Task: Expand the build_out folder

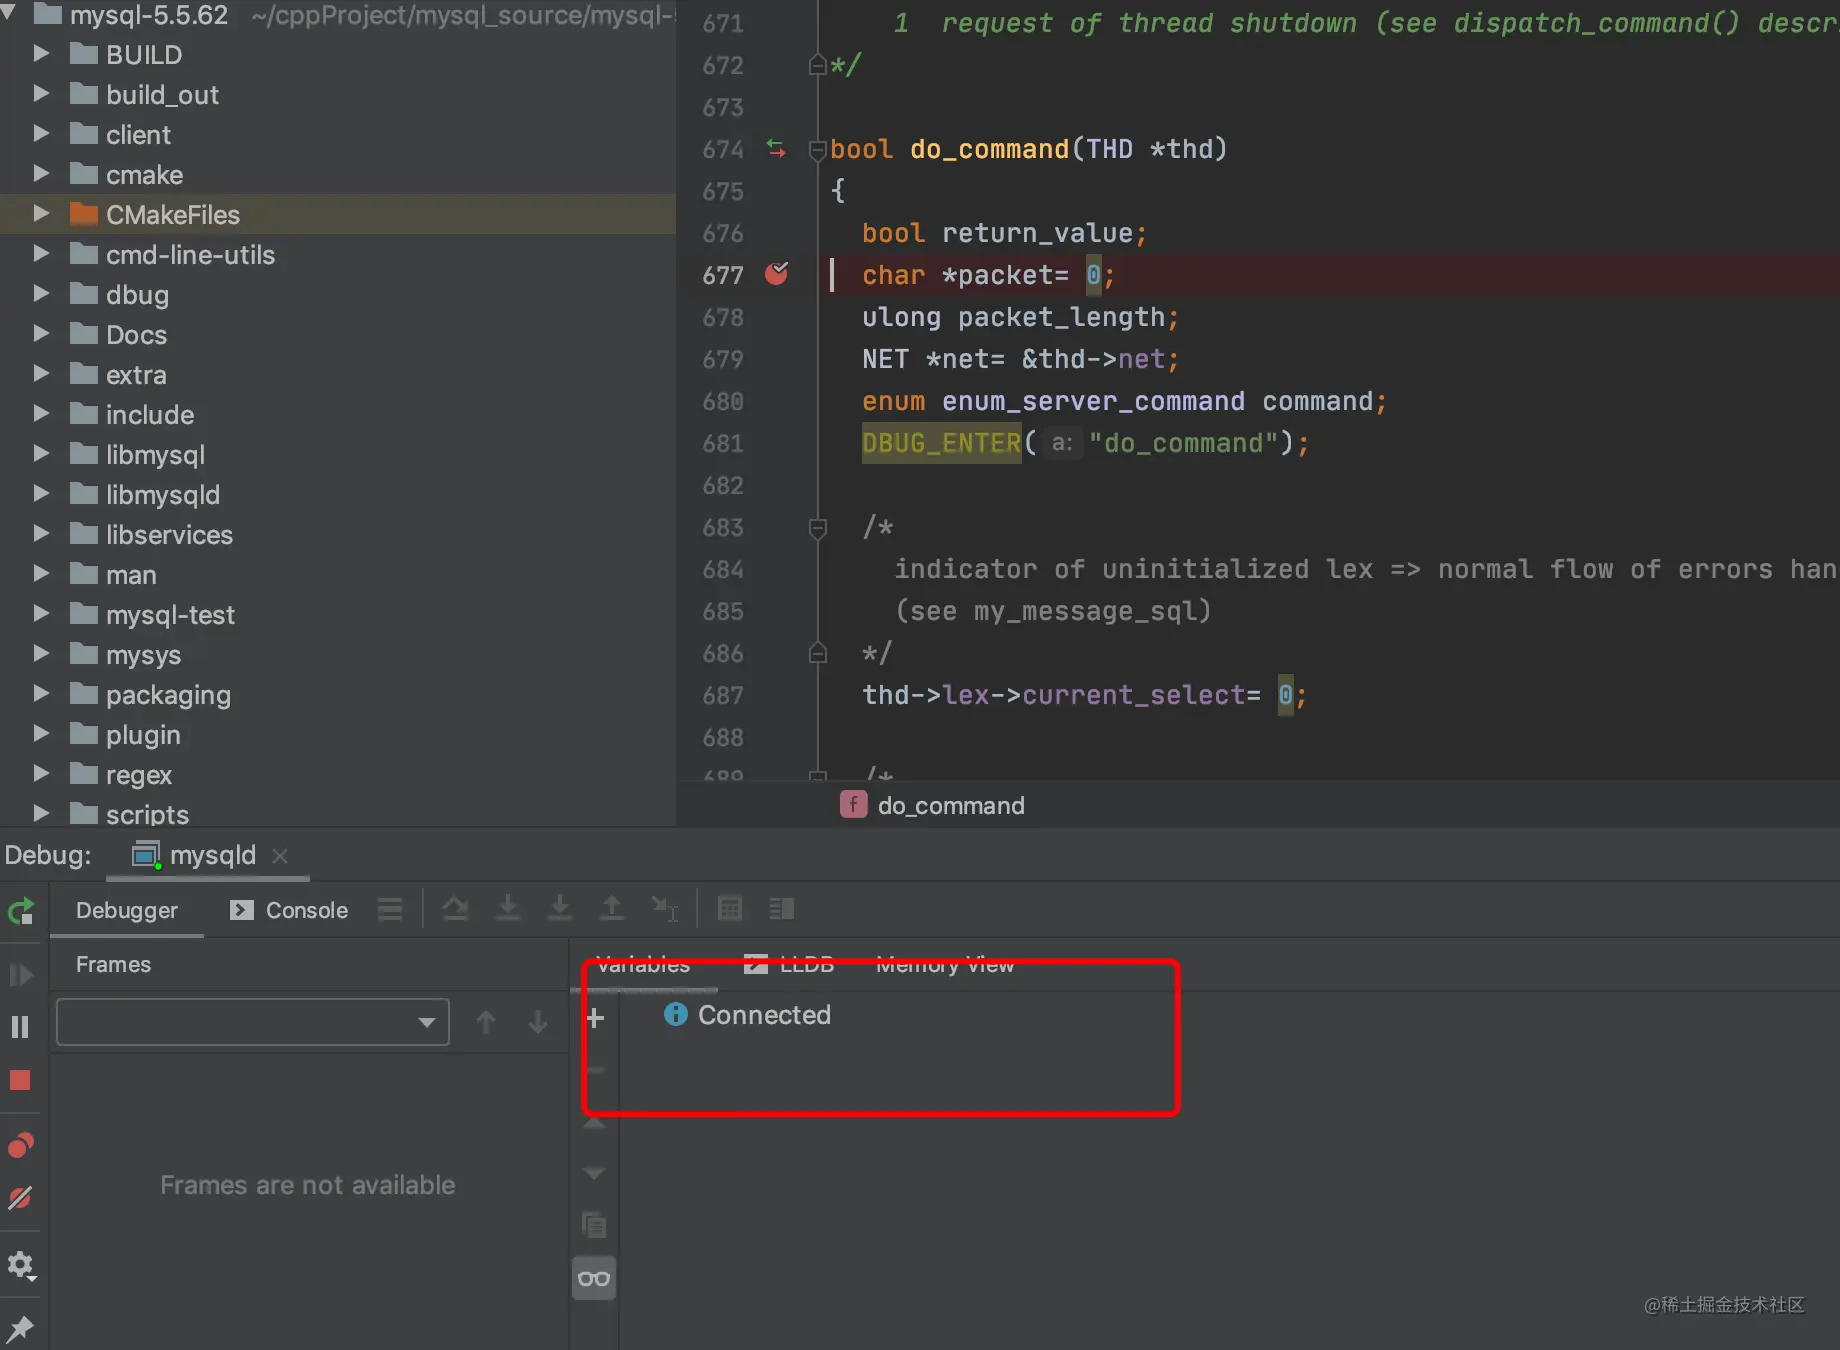Action: click(41, 93)
